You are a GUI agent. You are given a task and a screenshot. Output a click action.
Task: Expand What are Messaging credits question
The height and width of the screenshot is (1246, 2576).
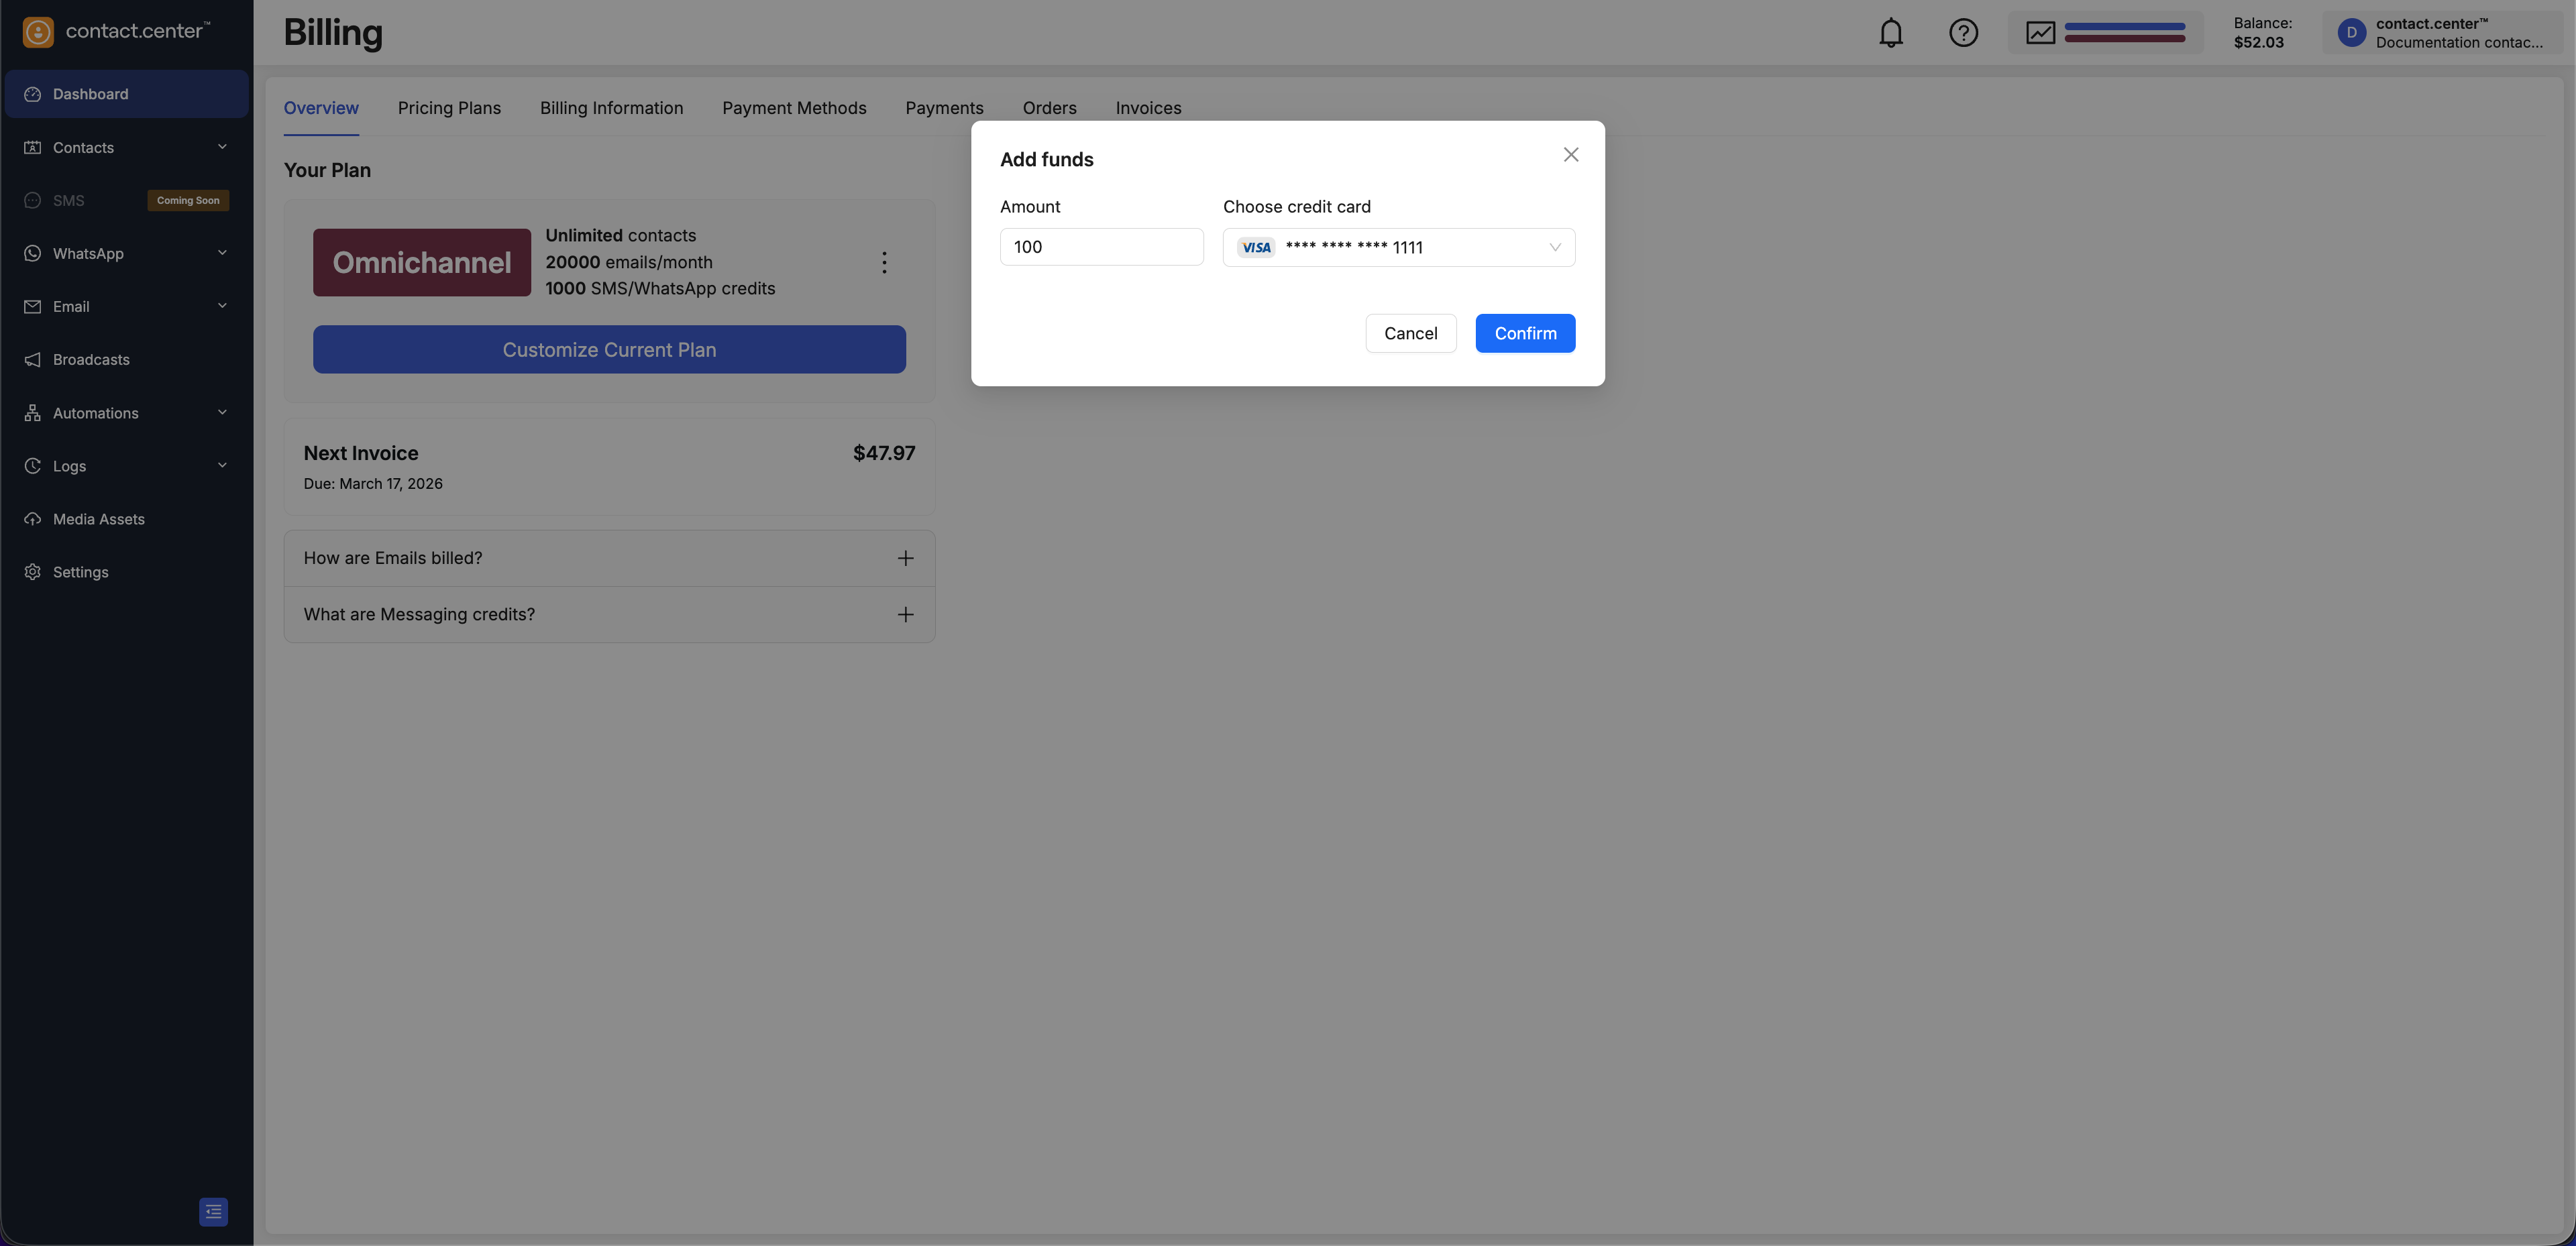tap(905, 614)
